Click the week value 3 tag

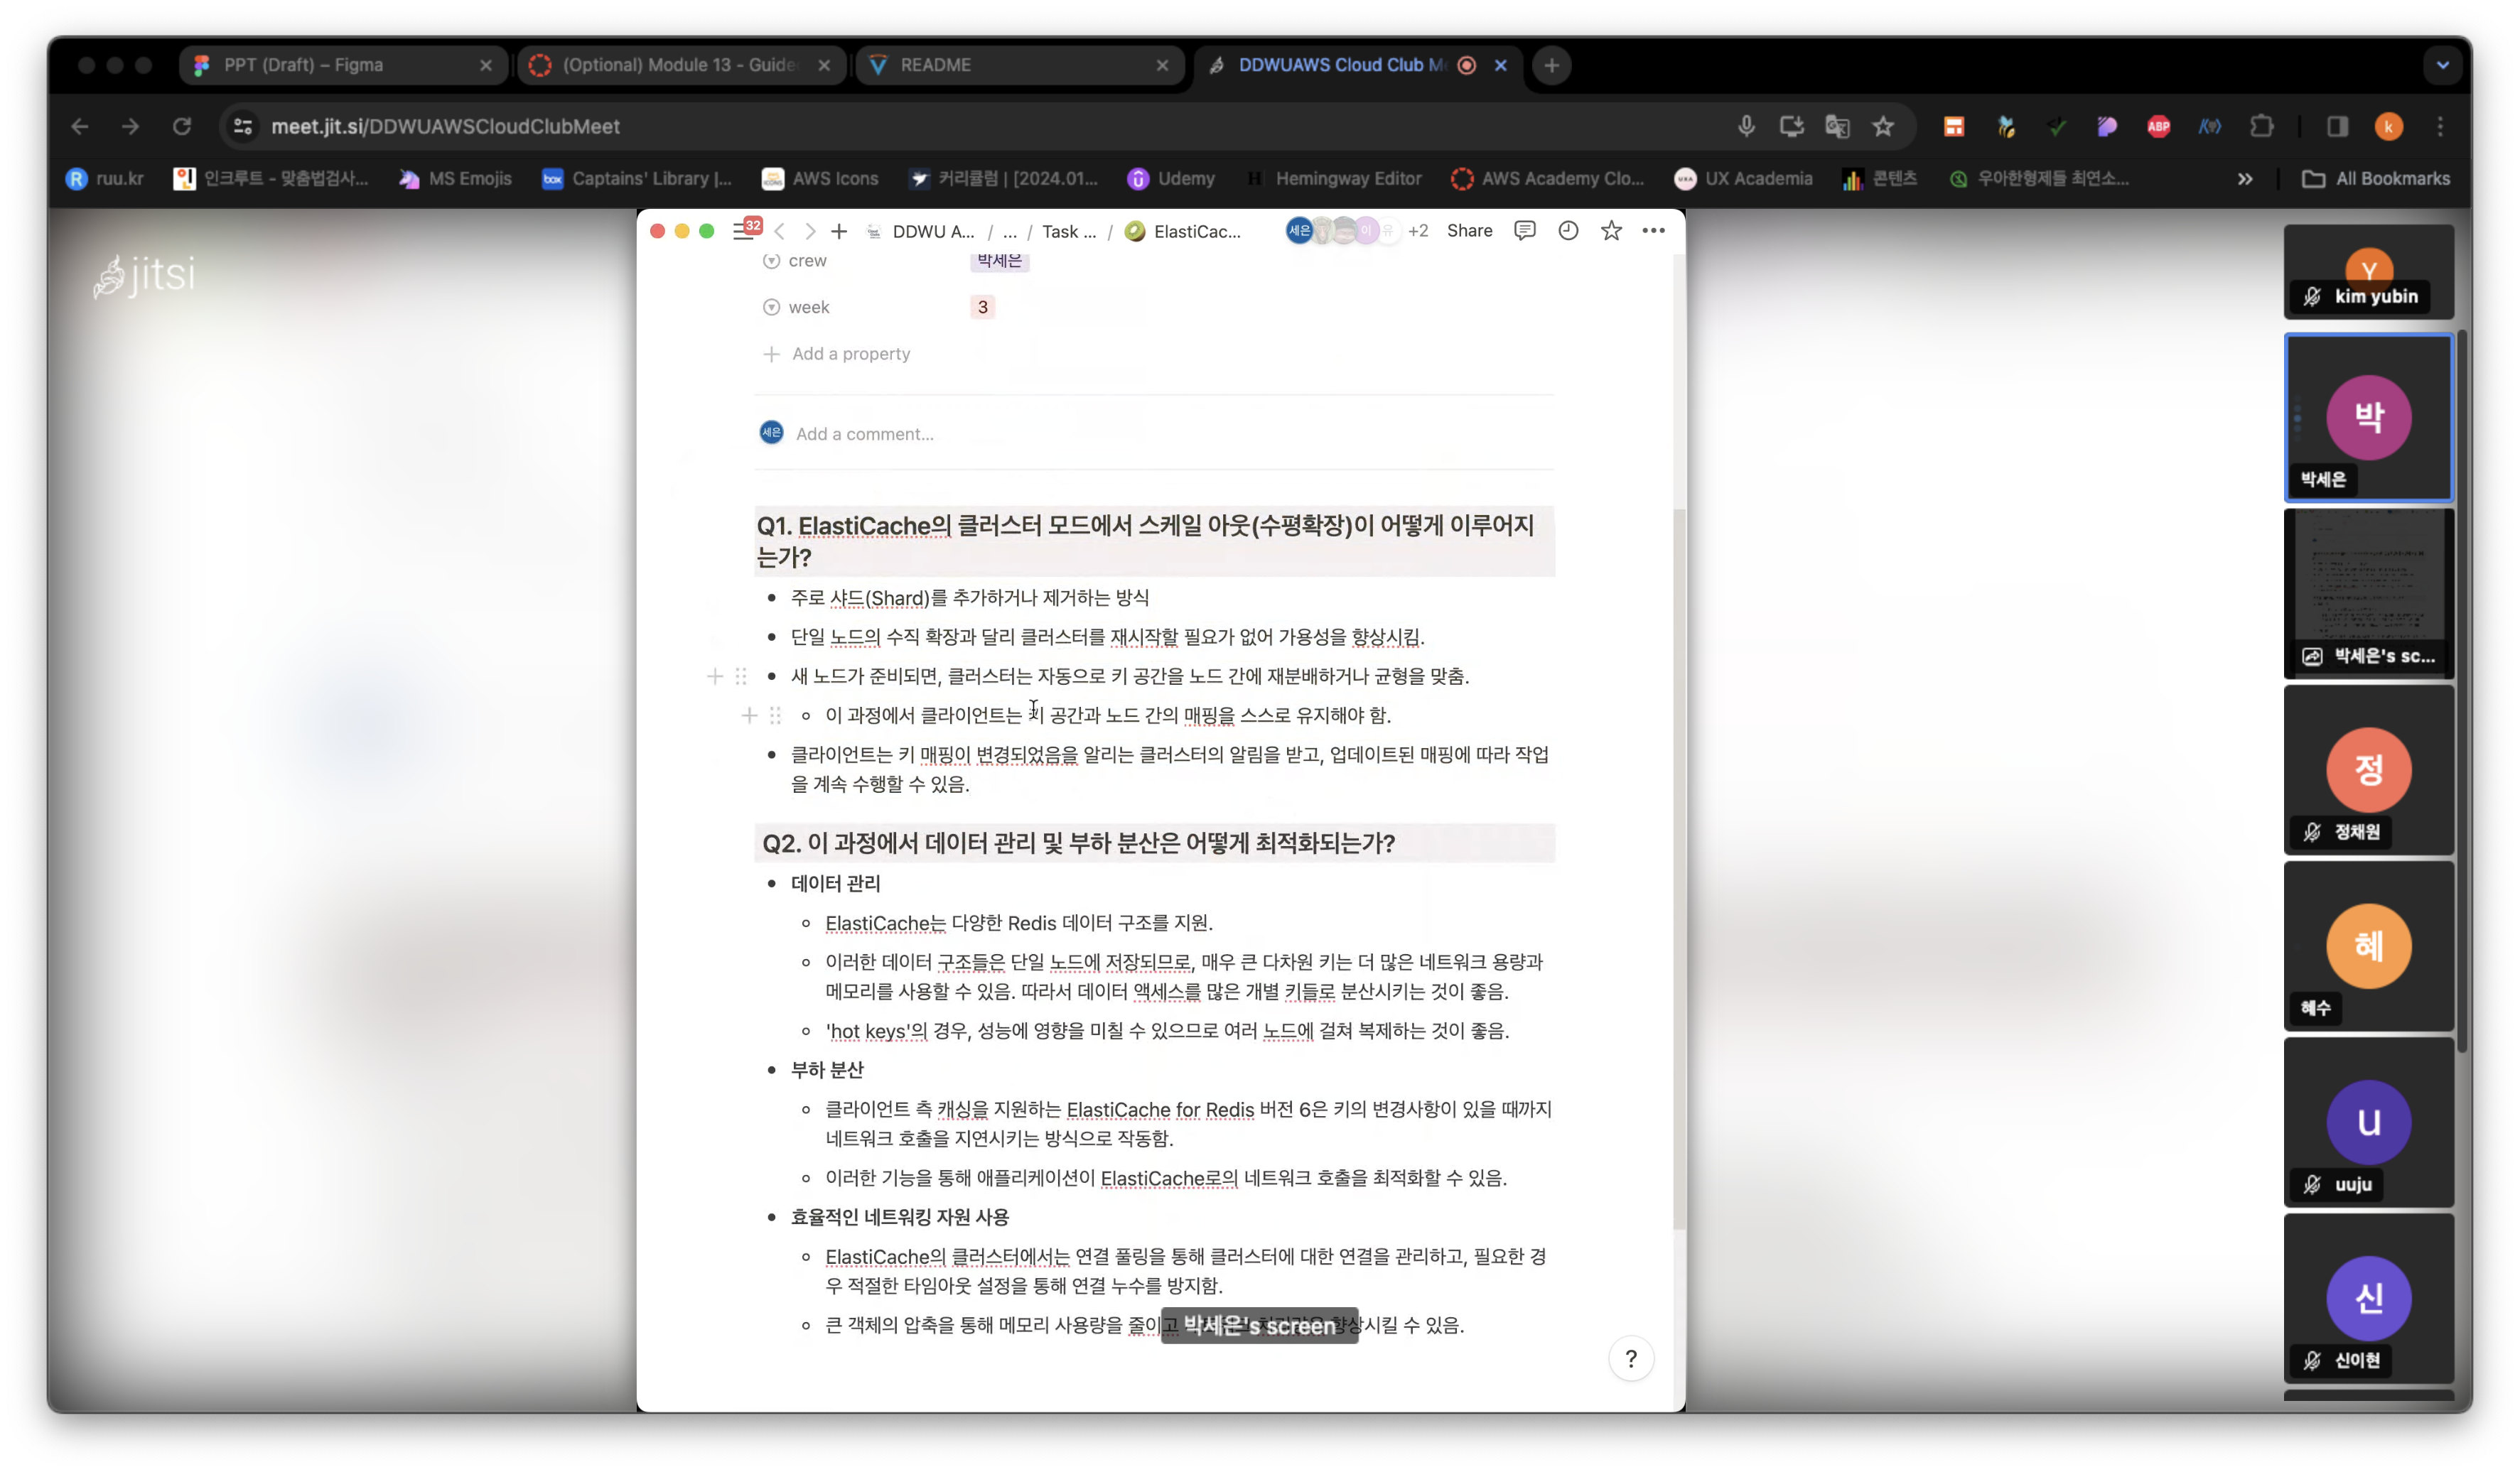(982, 307)
